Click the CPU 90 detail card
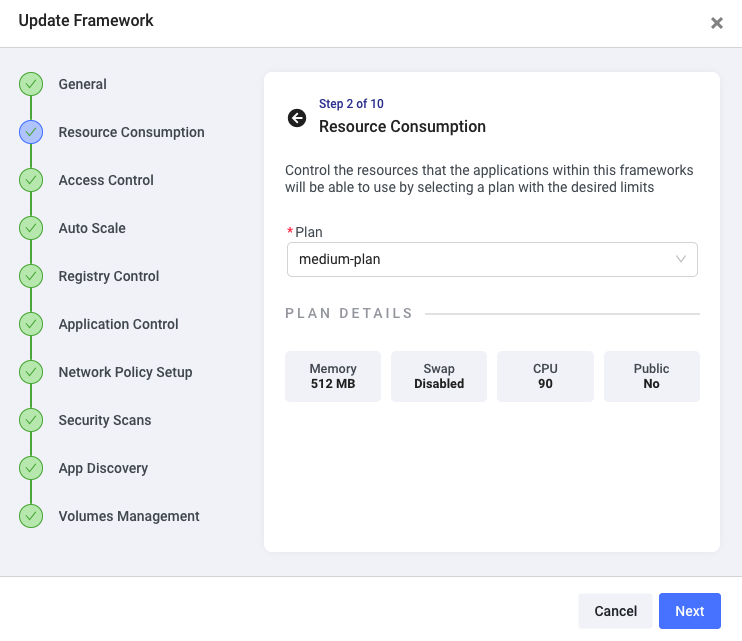742x641 pixels. click(545, 376)
